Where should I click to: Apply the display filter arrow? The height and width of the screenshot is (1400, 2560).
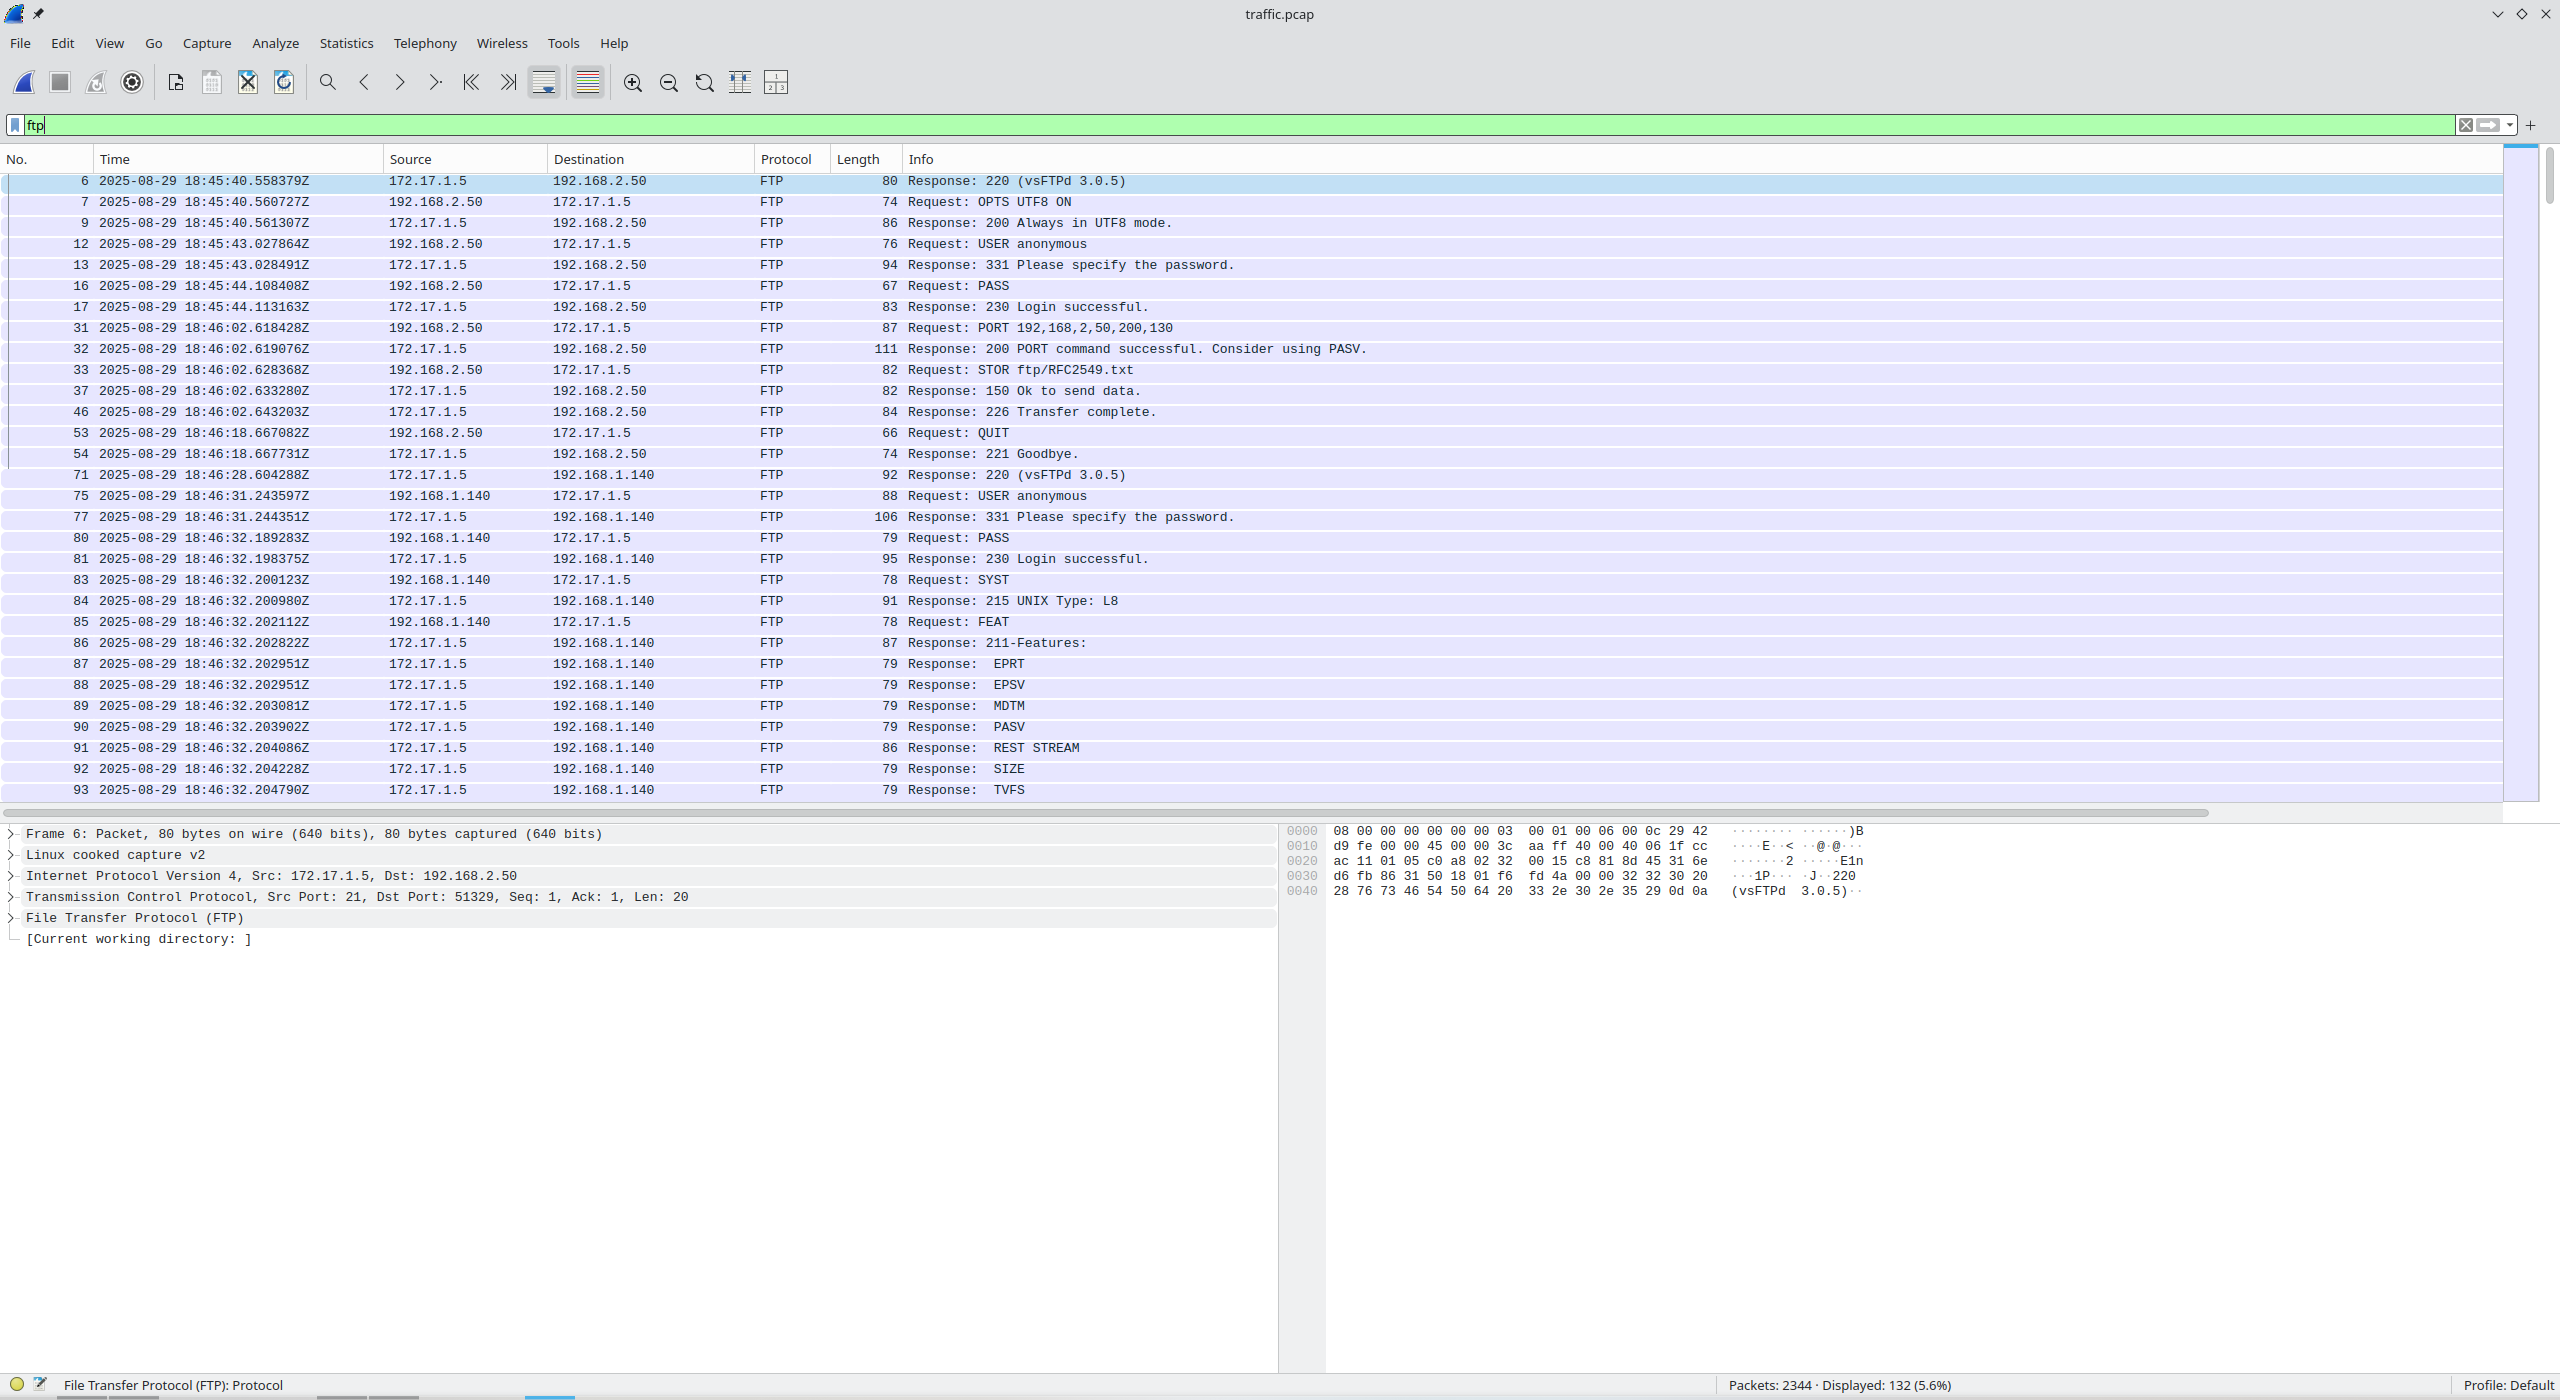(x=2488, y=125)
